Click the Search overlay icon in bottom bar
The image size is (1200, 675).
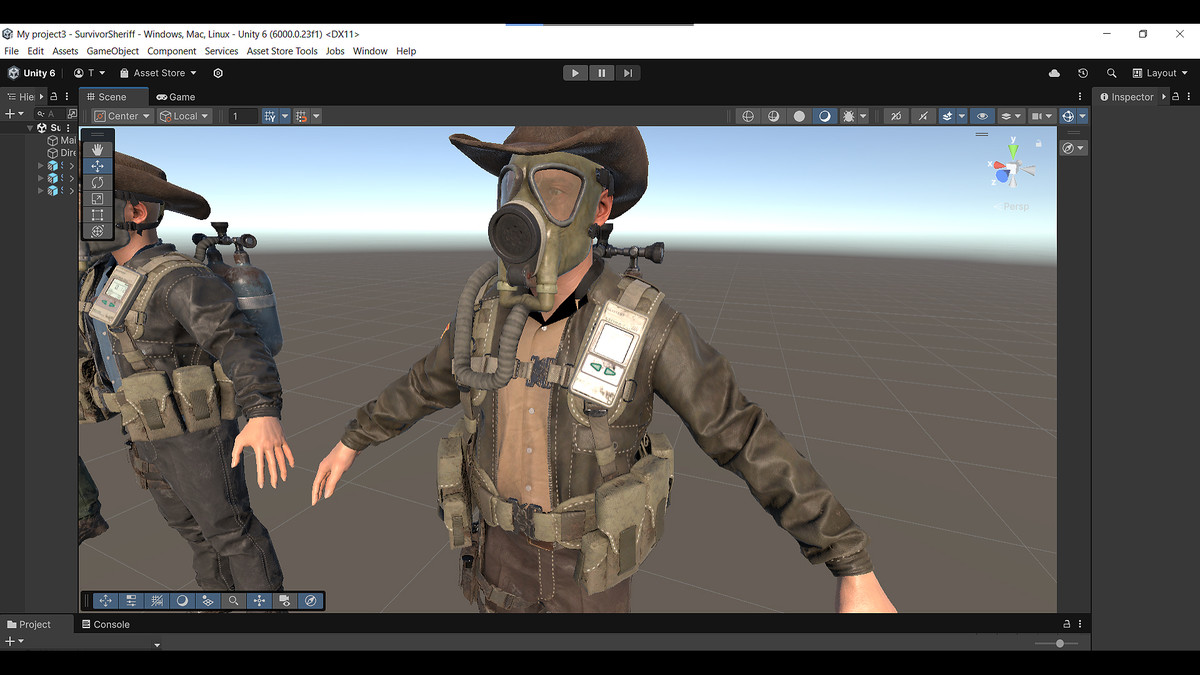pyautogui.click(x=233, y=601)
